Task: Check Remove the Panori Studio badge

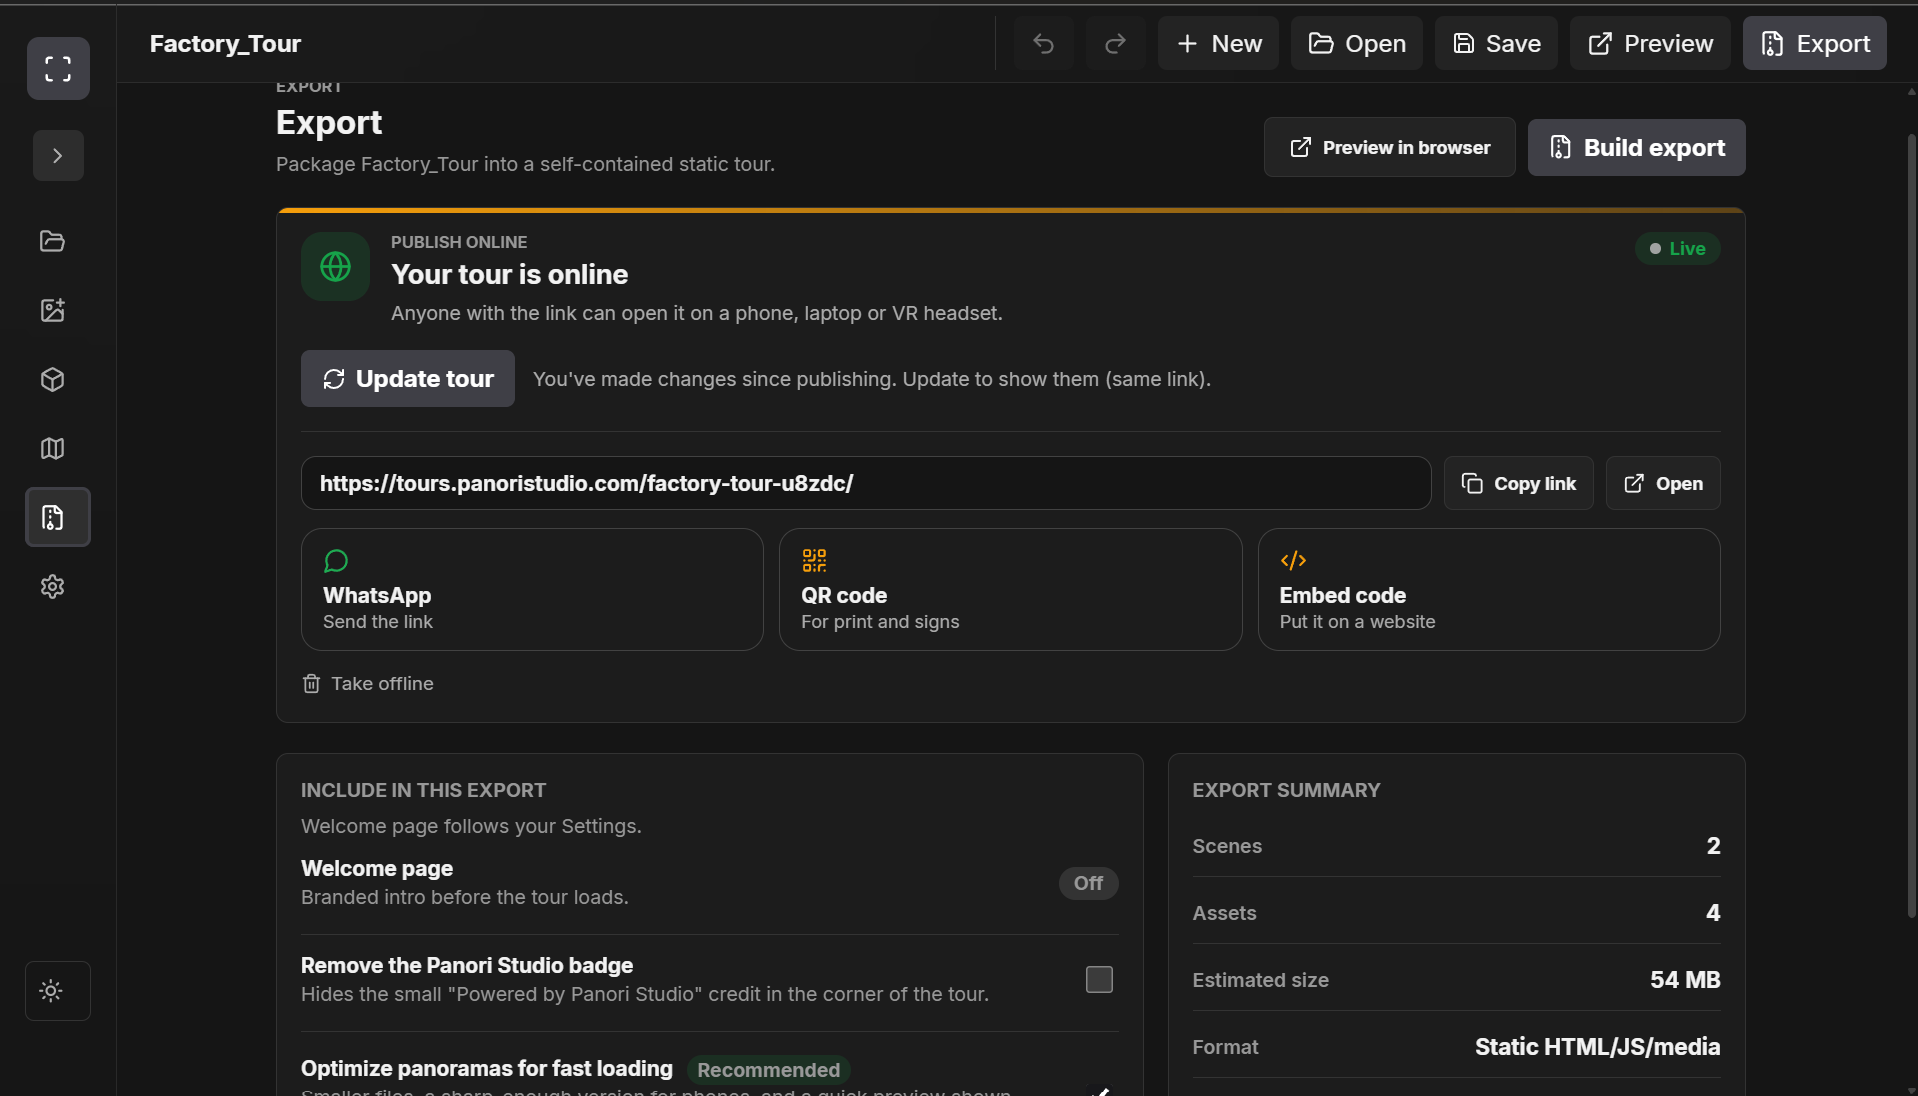Action: click(1099, 979)
